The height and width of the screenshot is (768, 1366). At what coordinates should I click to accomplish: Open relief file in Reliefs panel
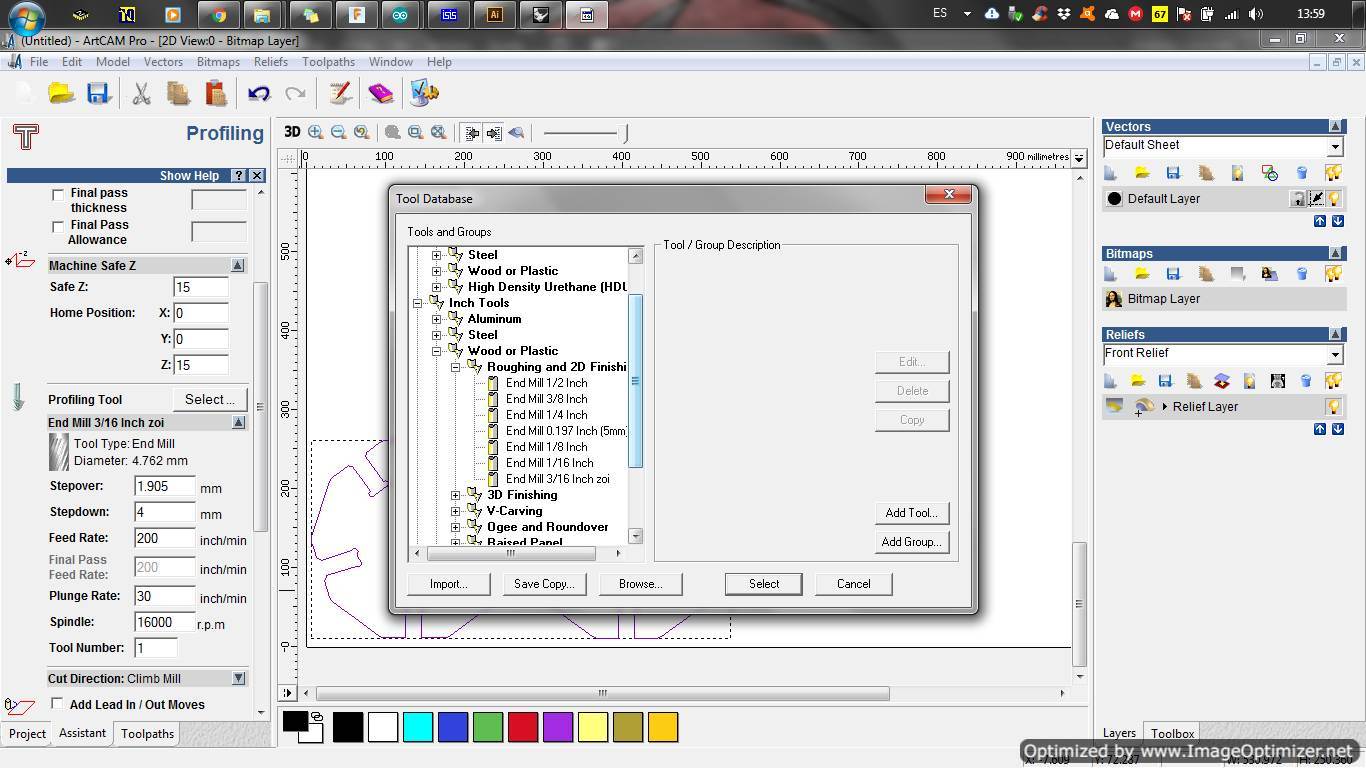point(1138,381)
